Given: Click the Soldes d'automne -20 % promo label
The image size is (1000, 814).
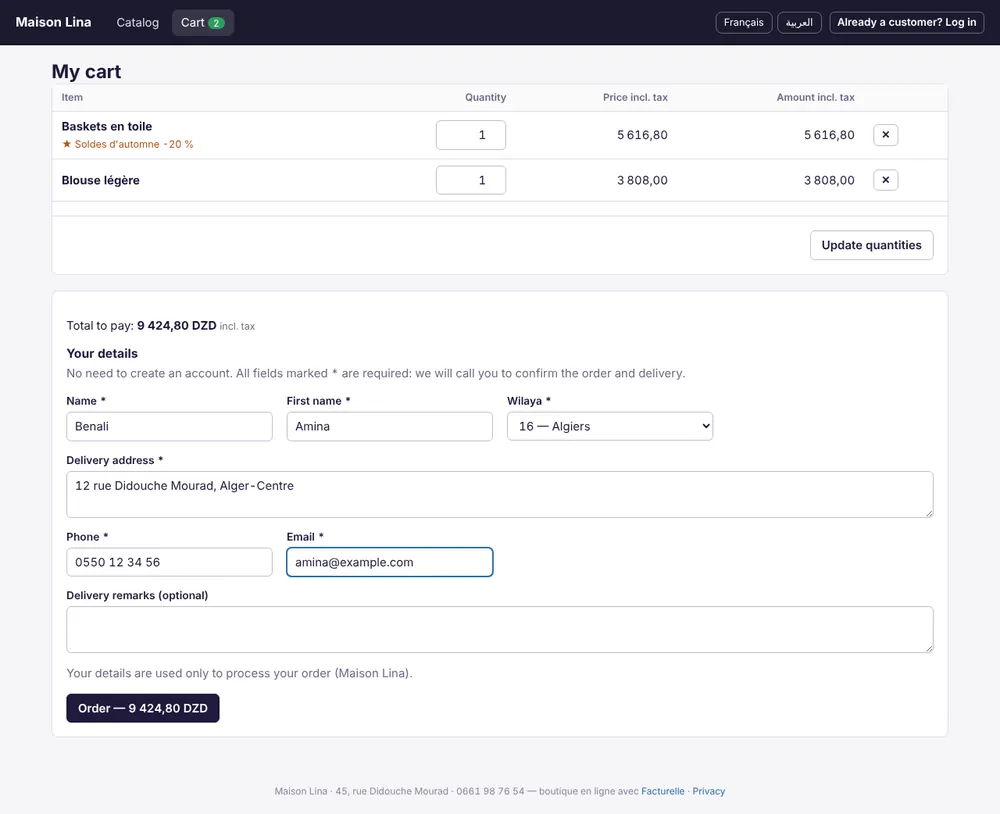Looking at the screenshot, I should [134, 144].
